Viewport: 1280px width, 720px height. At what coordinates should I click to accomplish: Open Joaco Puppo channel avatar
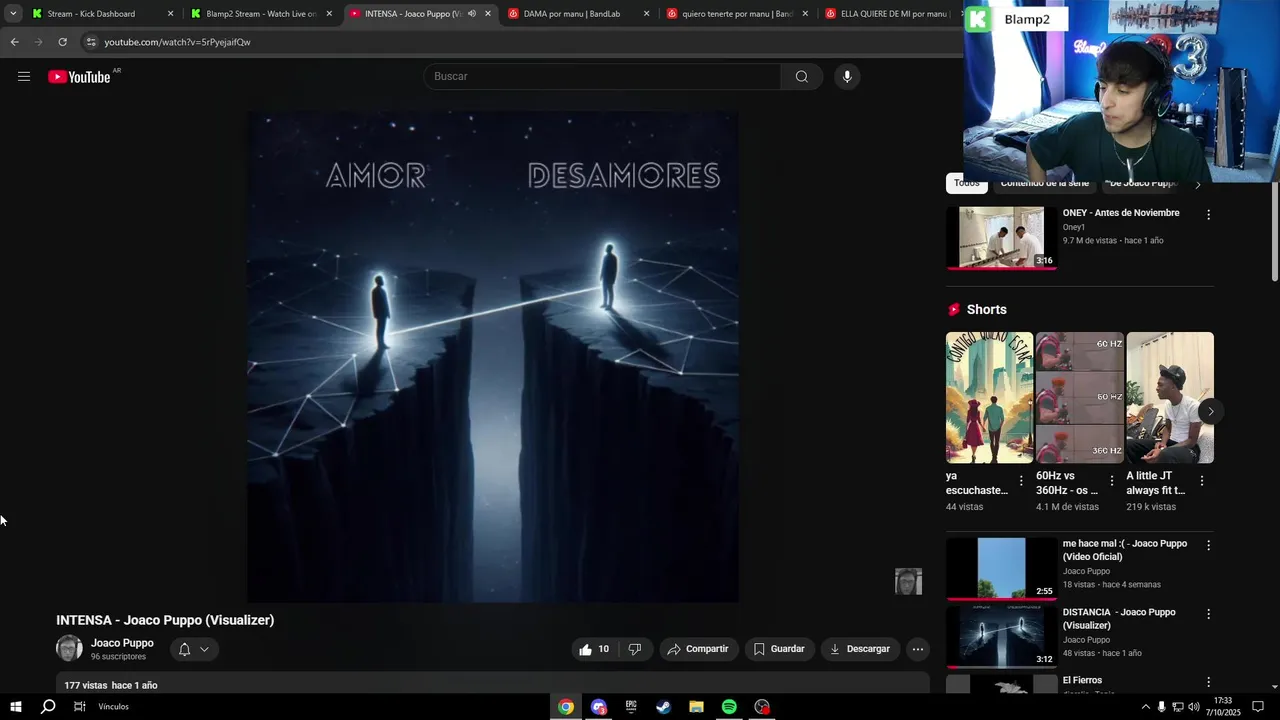pyautogui.click(x=69, y=649)
